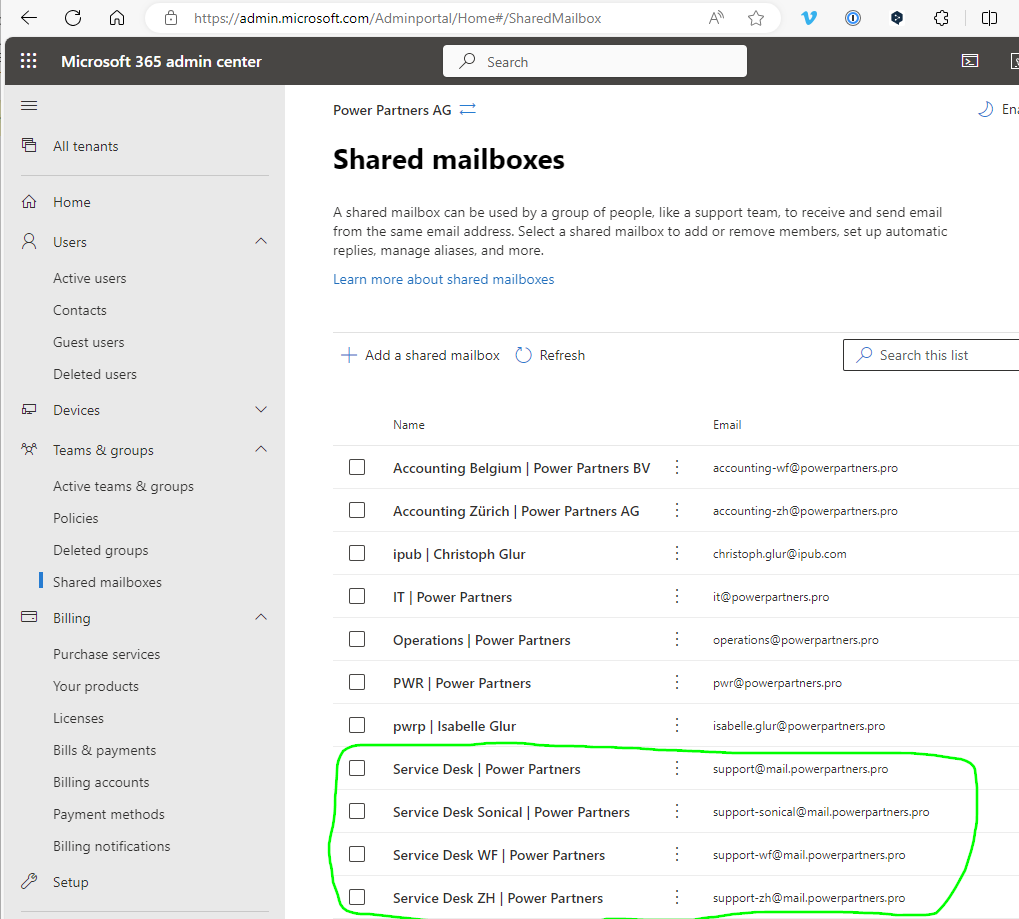This screenshot has height=919, width=1019.
Task: Open the dark hexagon extension icon
Action: pos(897,18)
